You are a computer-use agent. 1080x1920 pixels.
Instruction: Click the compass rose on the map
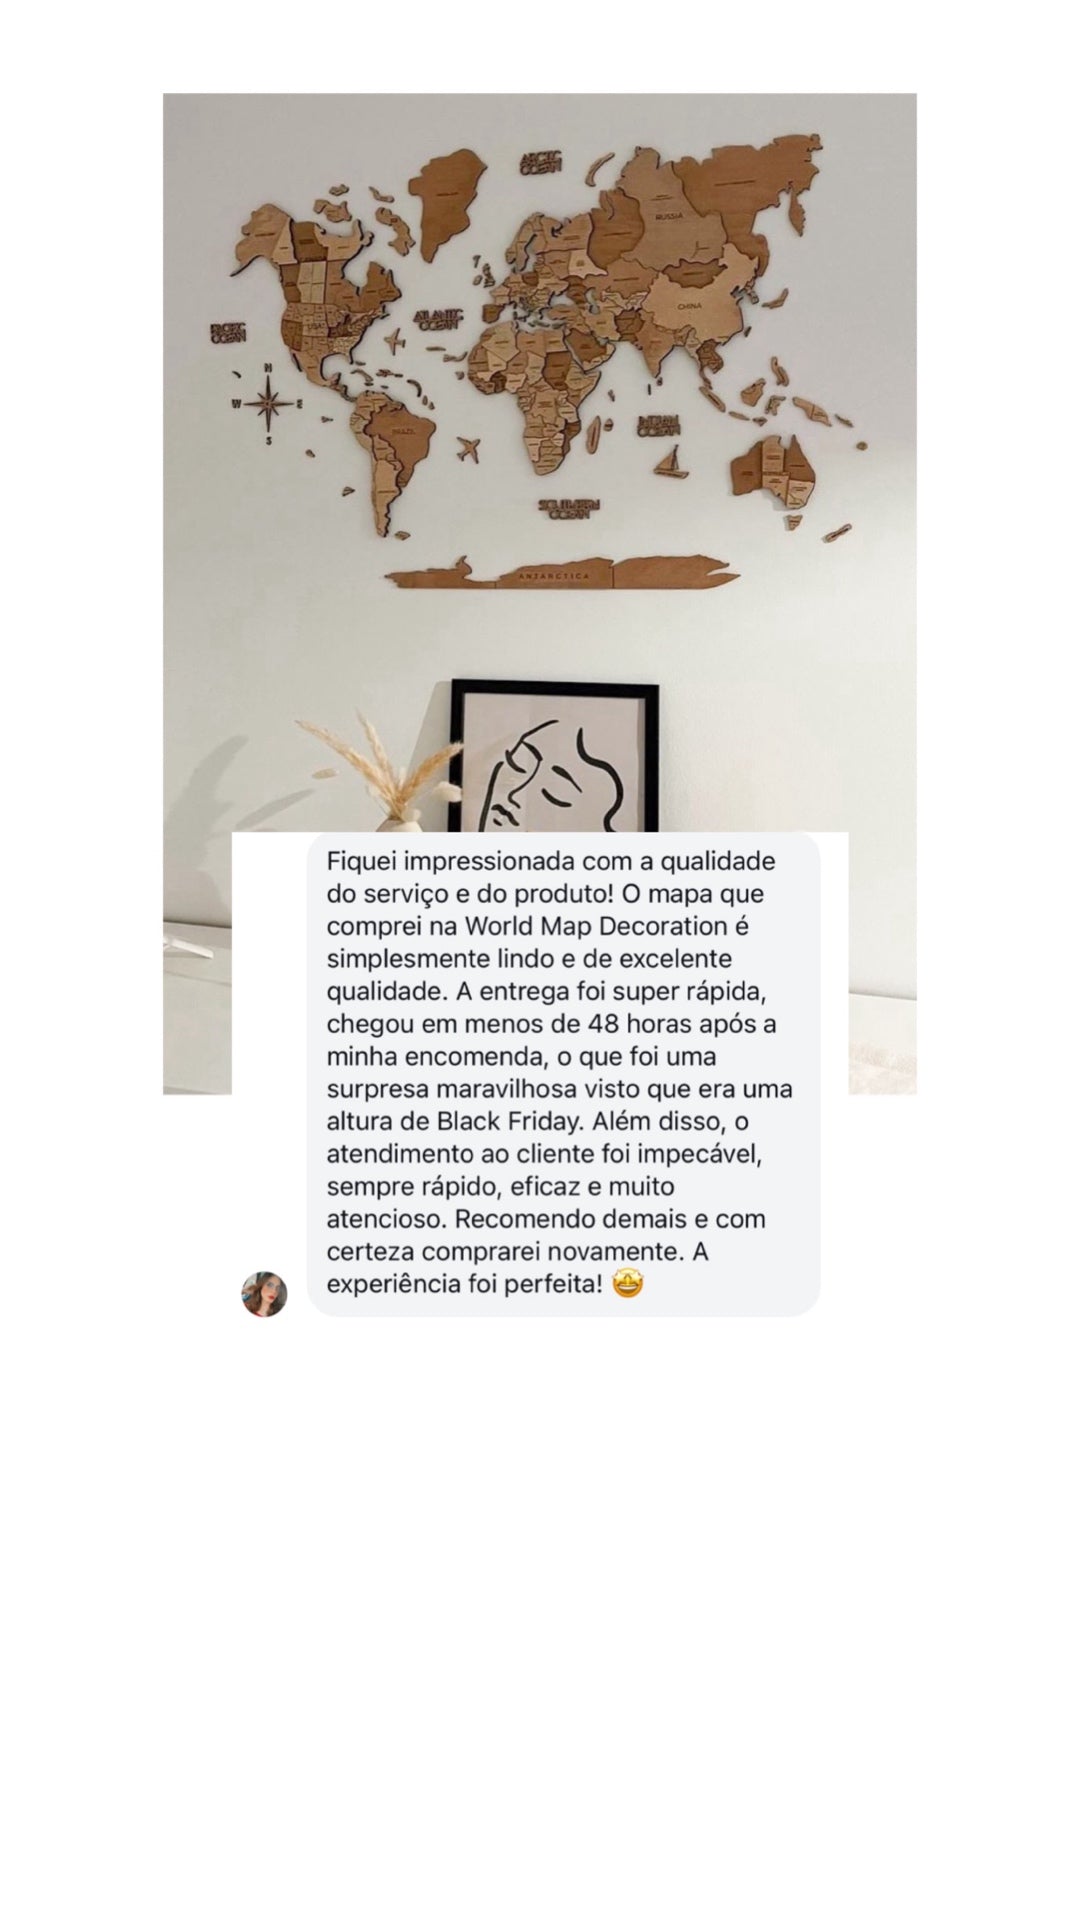(268, 404)
